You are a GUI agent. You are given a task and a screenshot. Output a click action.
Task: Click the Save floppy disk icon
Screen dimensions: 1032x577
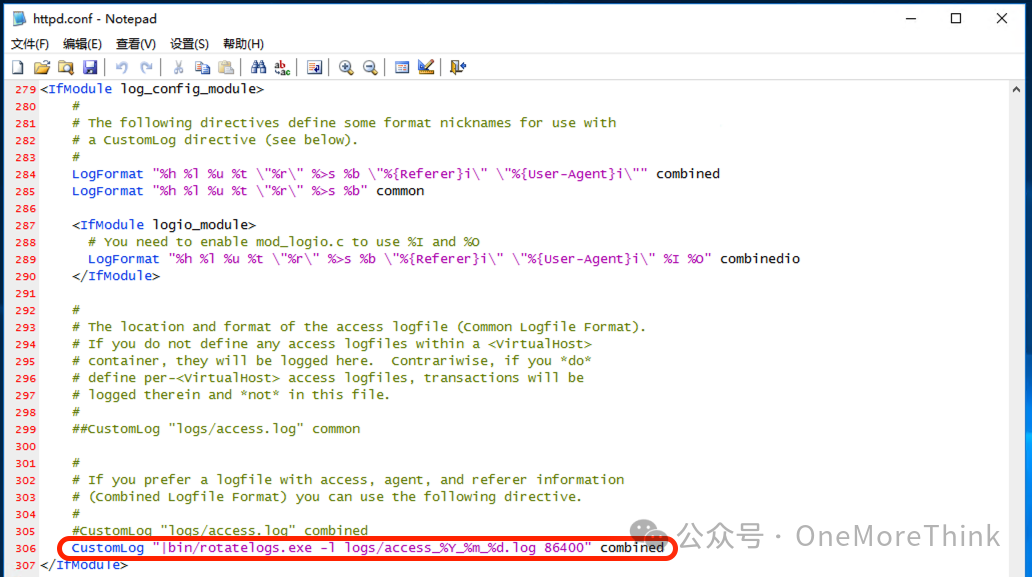[x=90, y=67]
